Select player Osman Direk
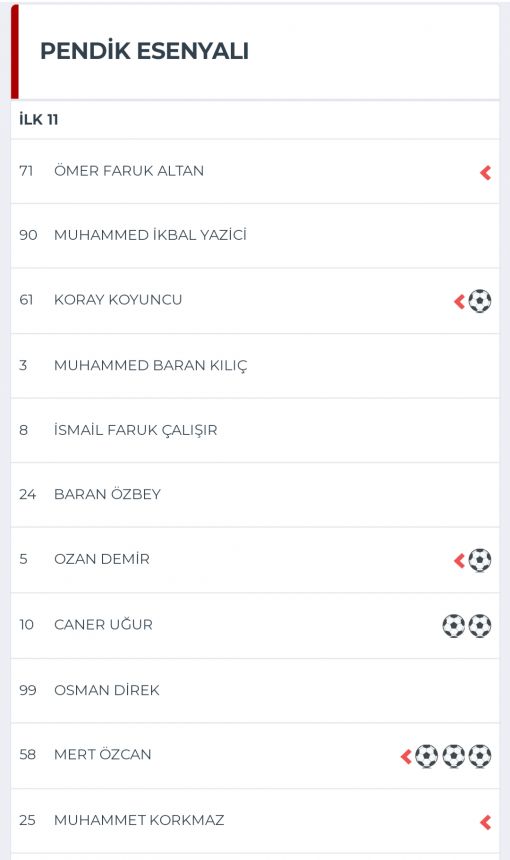Screen dimensions: 510x860 (255, 691)
